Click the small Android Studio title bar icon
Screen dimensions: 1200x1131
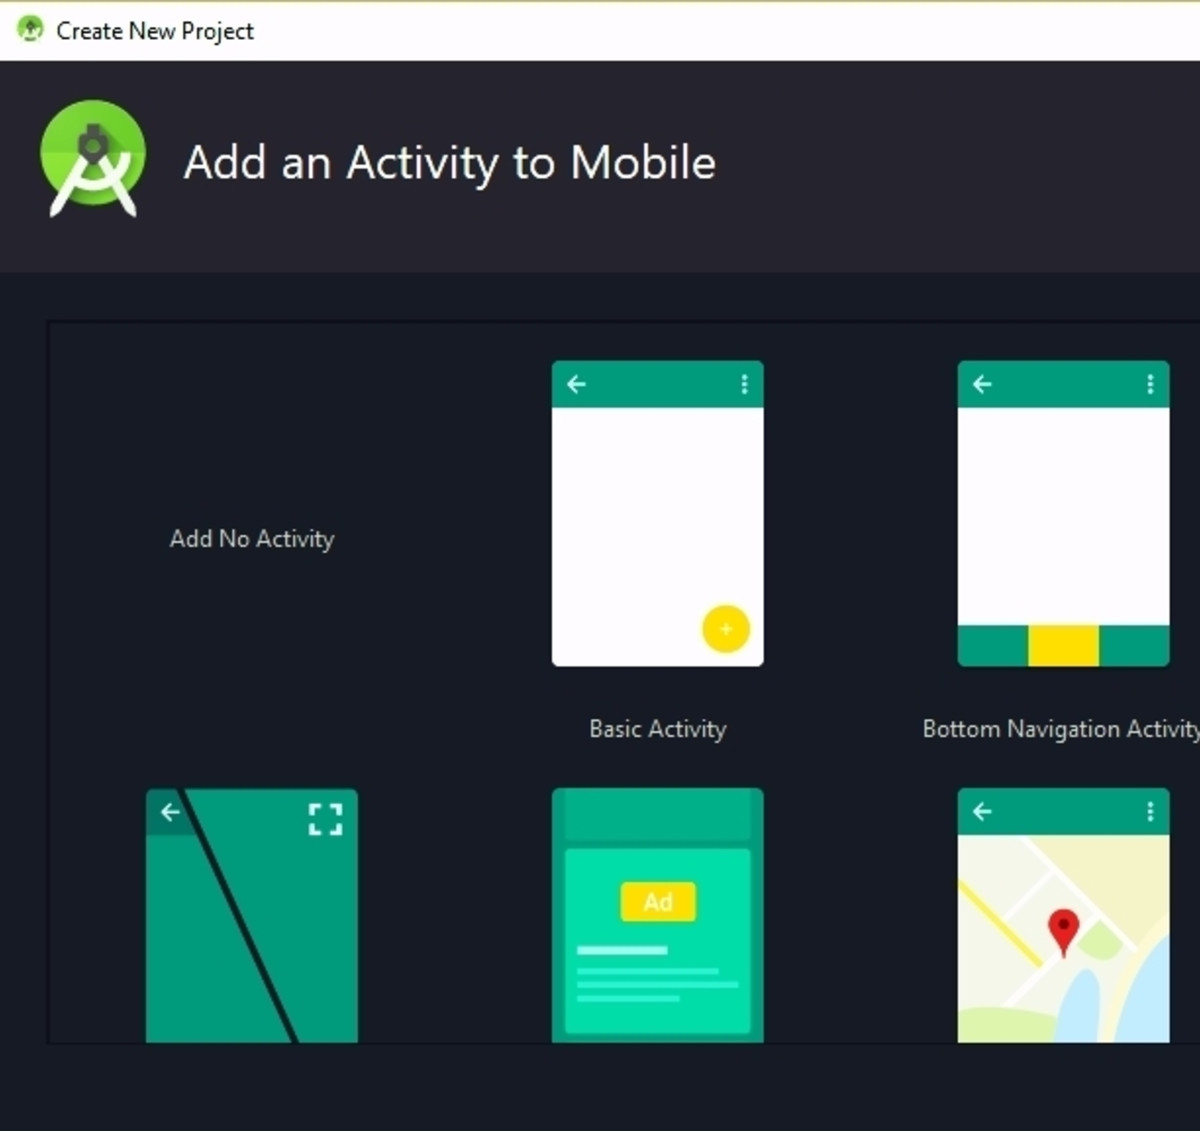31,29
